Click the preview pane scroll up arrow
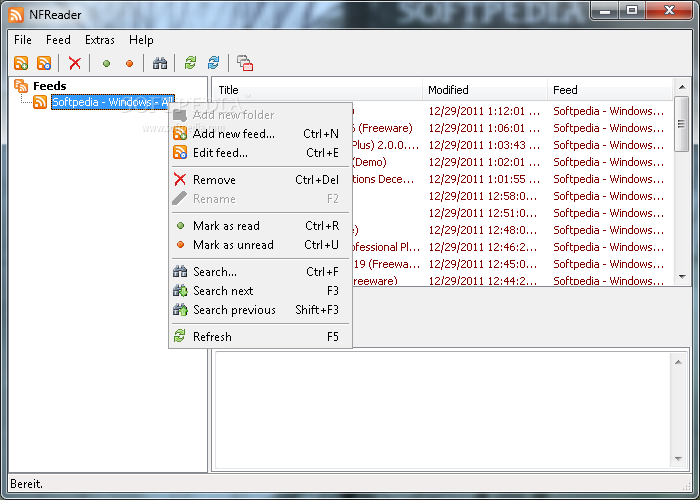Image resolution: width=700 pixels, height=500 pixels. [x=678, y=362]
